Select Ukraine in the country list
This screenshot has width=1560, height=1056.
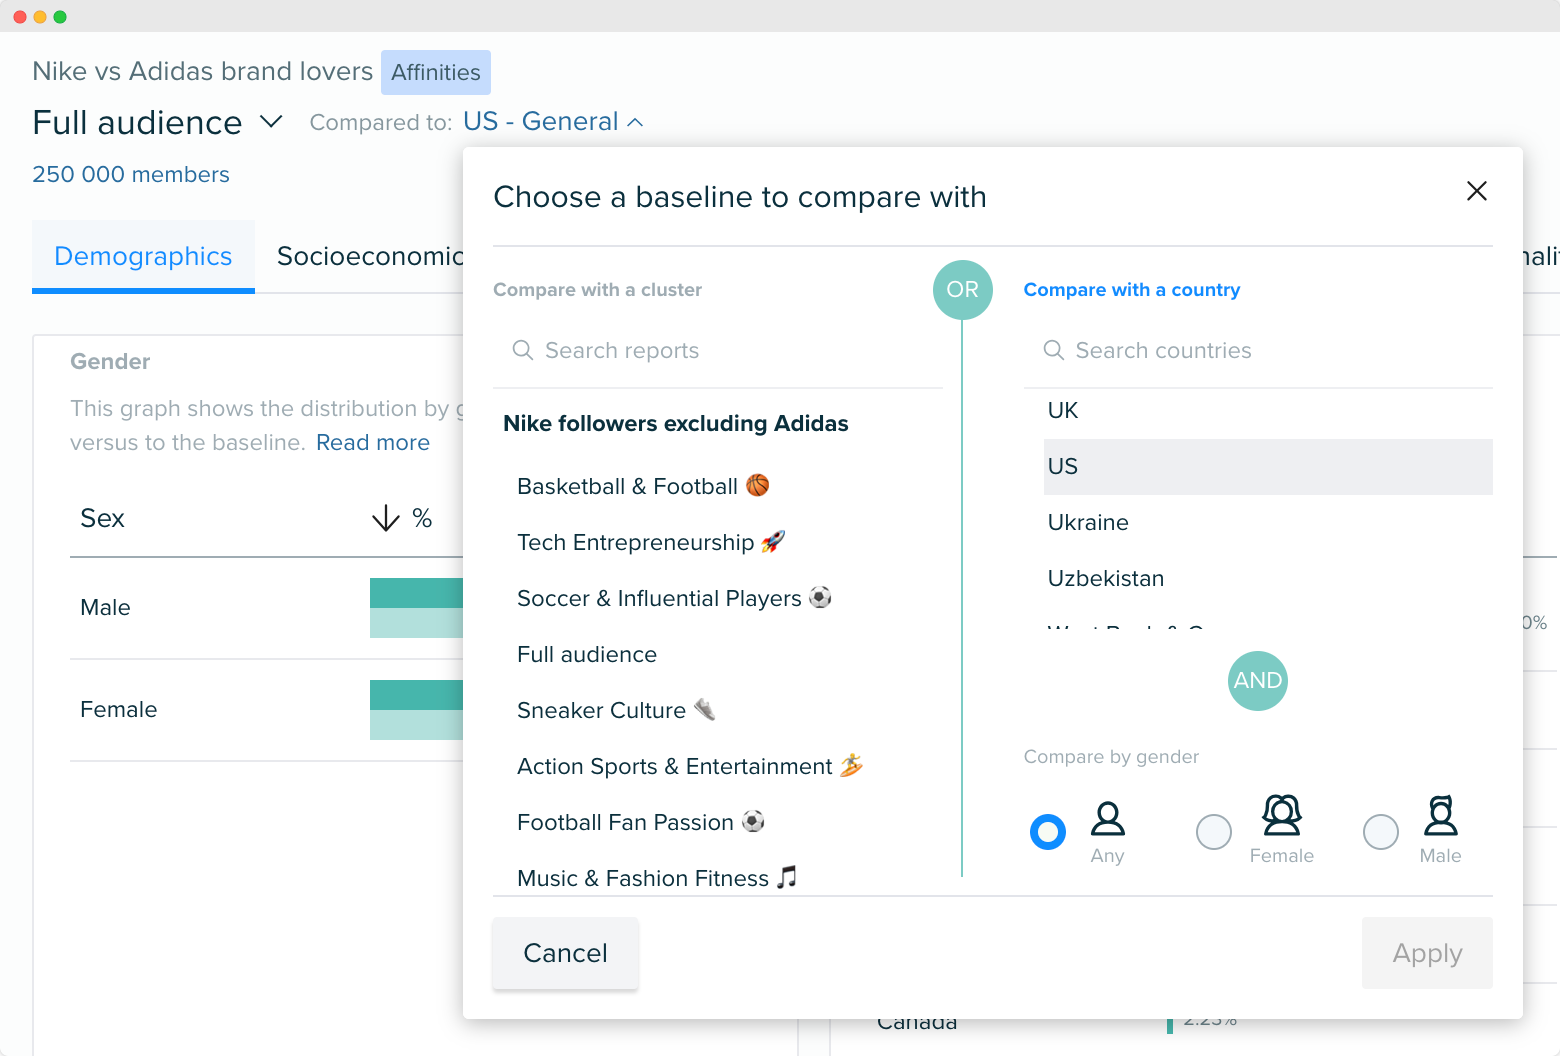coord(1268,523)
